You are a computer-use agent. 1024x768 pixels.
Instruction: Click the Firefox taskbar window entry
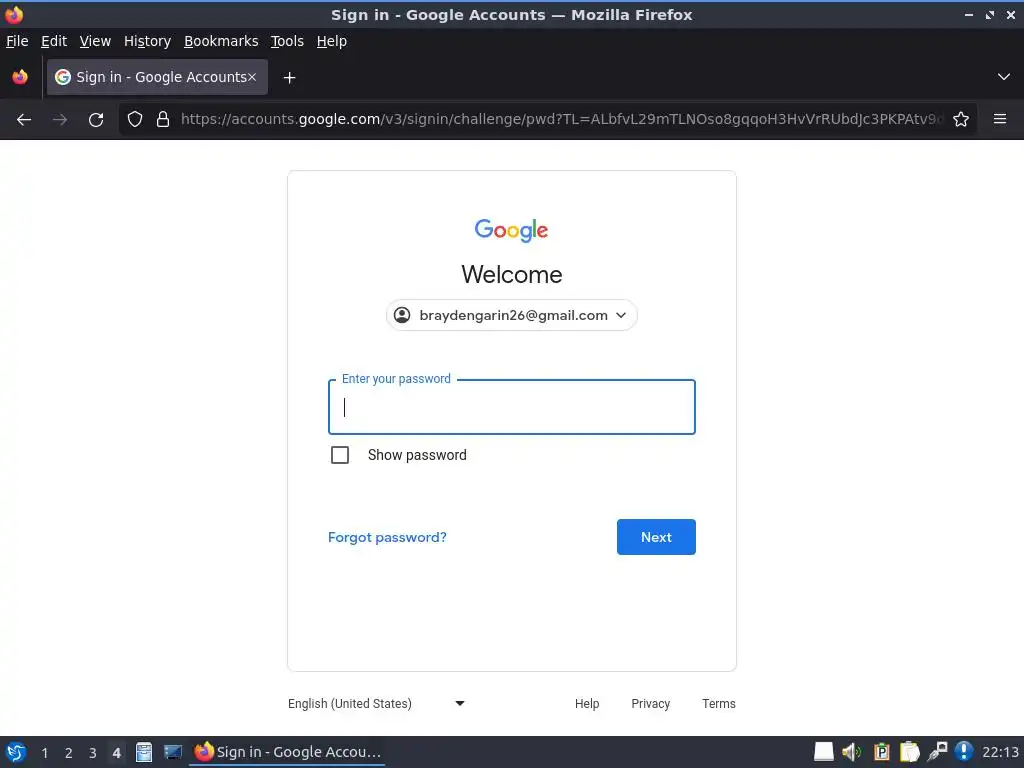pos(287,752)
